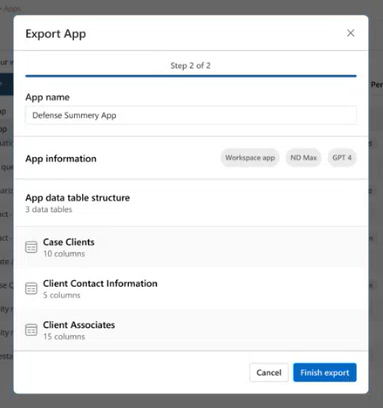Click the App data table structure heading
The height and width of the screenshot is (408, 383).
78,198
